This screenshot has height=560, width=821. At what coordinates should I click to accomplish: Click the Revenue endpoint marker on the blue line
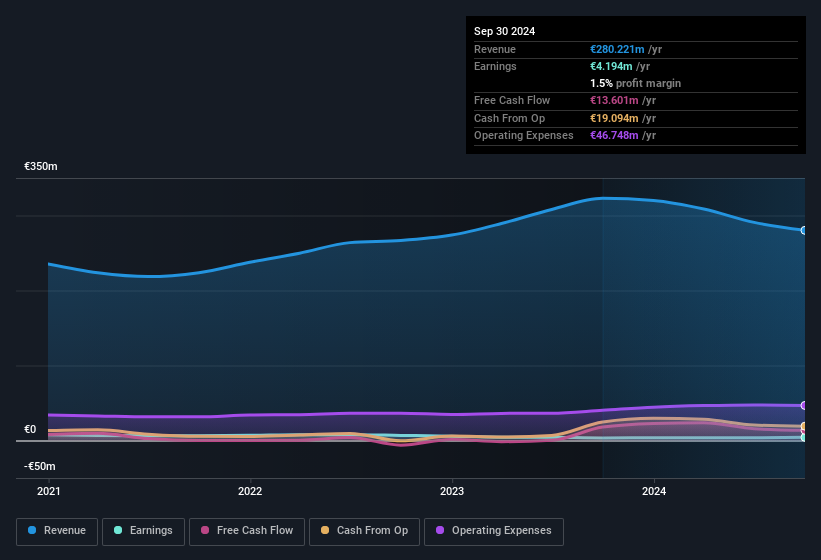coord(804,230)
